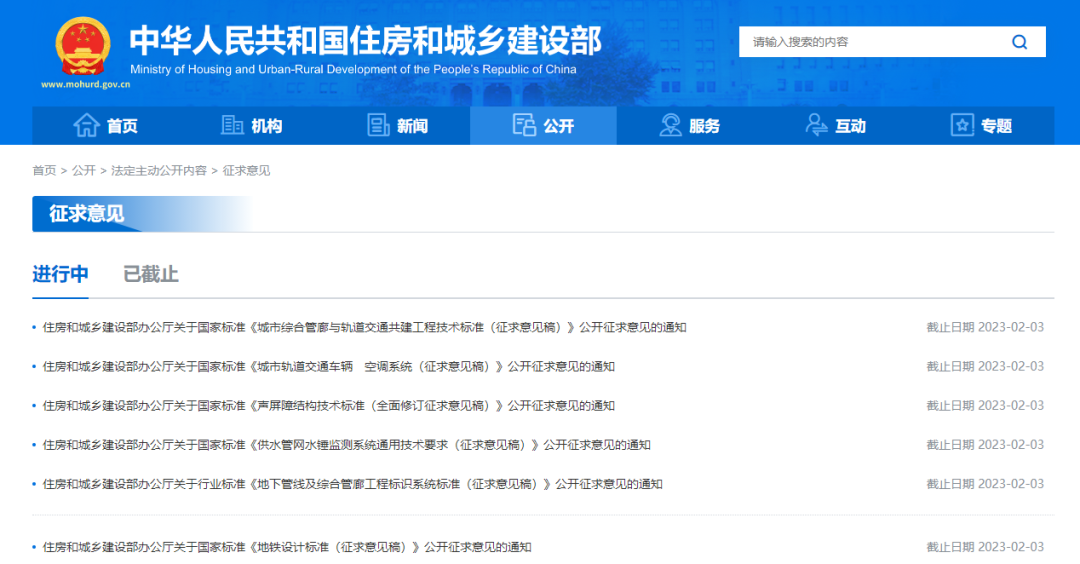This screenshot has height=564, width=1080.
Task: Open the 供水管网水锤监测系统通用技术要求 notice
Action: (346, 445)
